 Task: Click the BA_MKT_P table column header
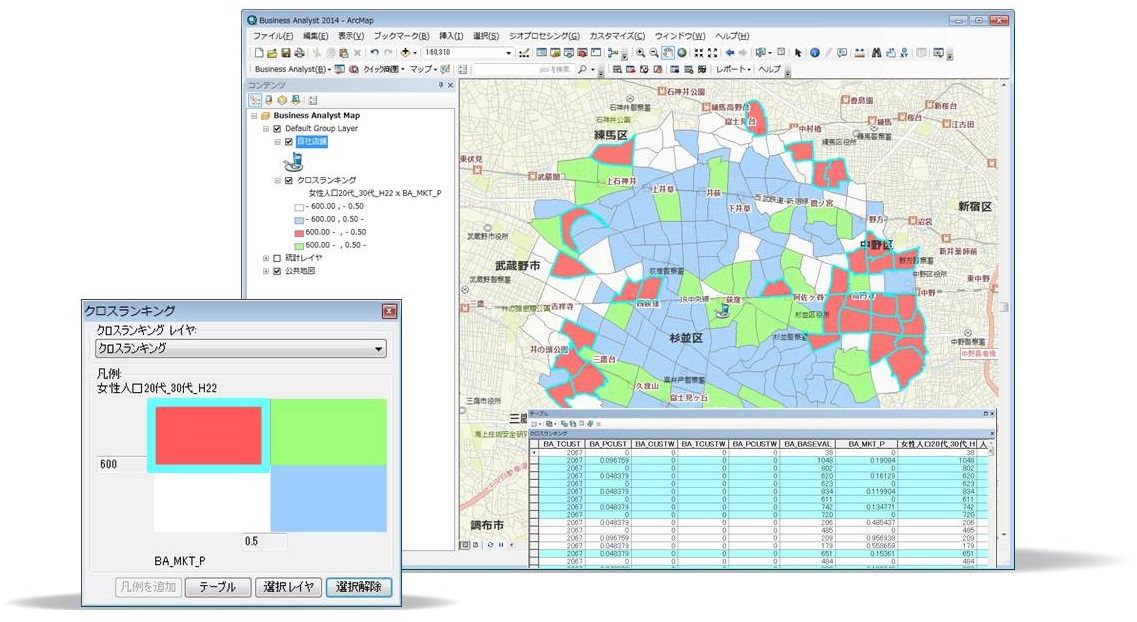click(x=867, y=444)
